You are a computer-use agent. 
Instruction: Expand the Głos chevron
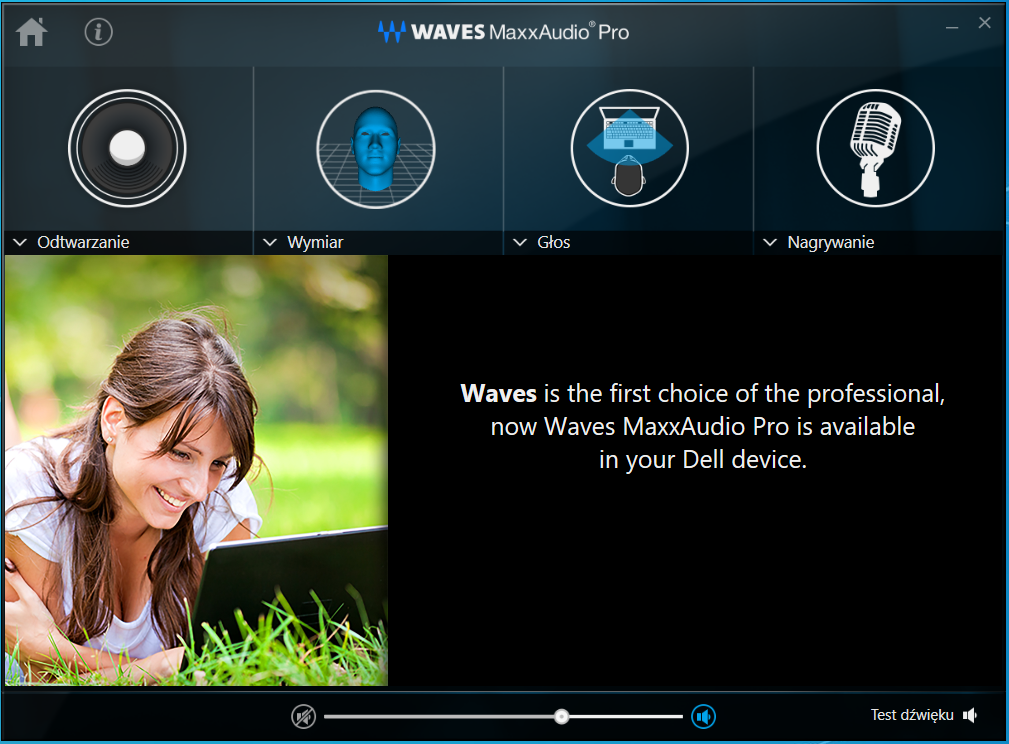520,243
